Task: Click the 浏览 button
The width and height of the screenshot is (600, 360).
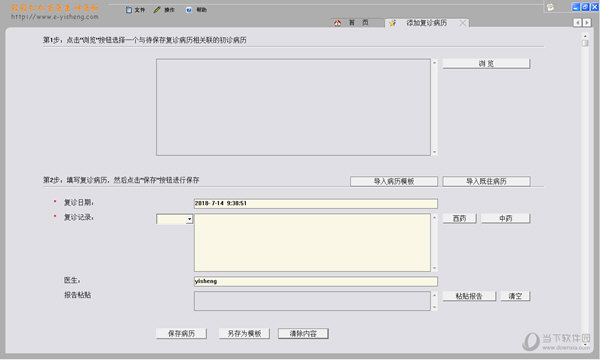Action: tap(486, 64)
